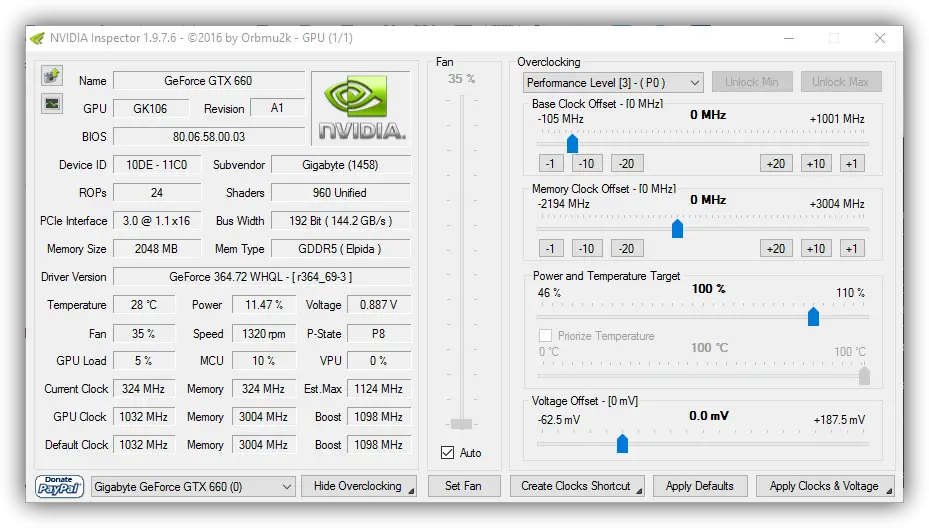Click the NVIDIA logo image

(361, 108)
